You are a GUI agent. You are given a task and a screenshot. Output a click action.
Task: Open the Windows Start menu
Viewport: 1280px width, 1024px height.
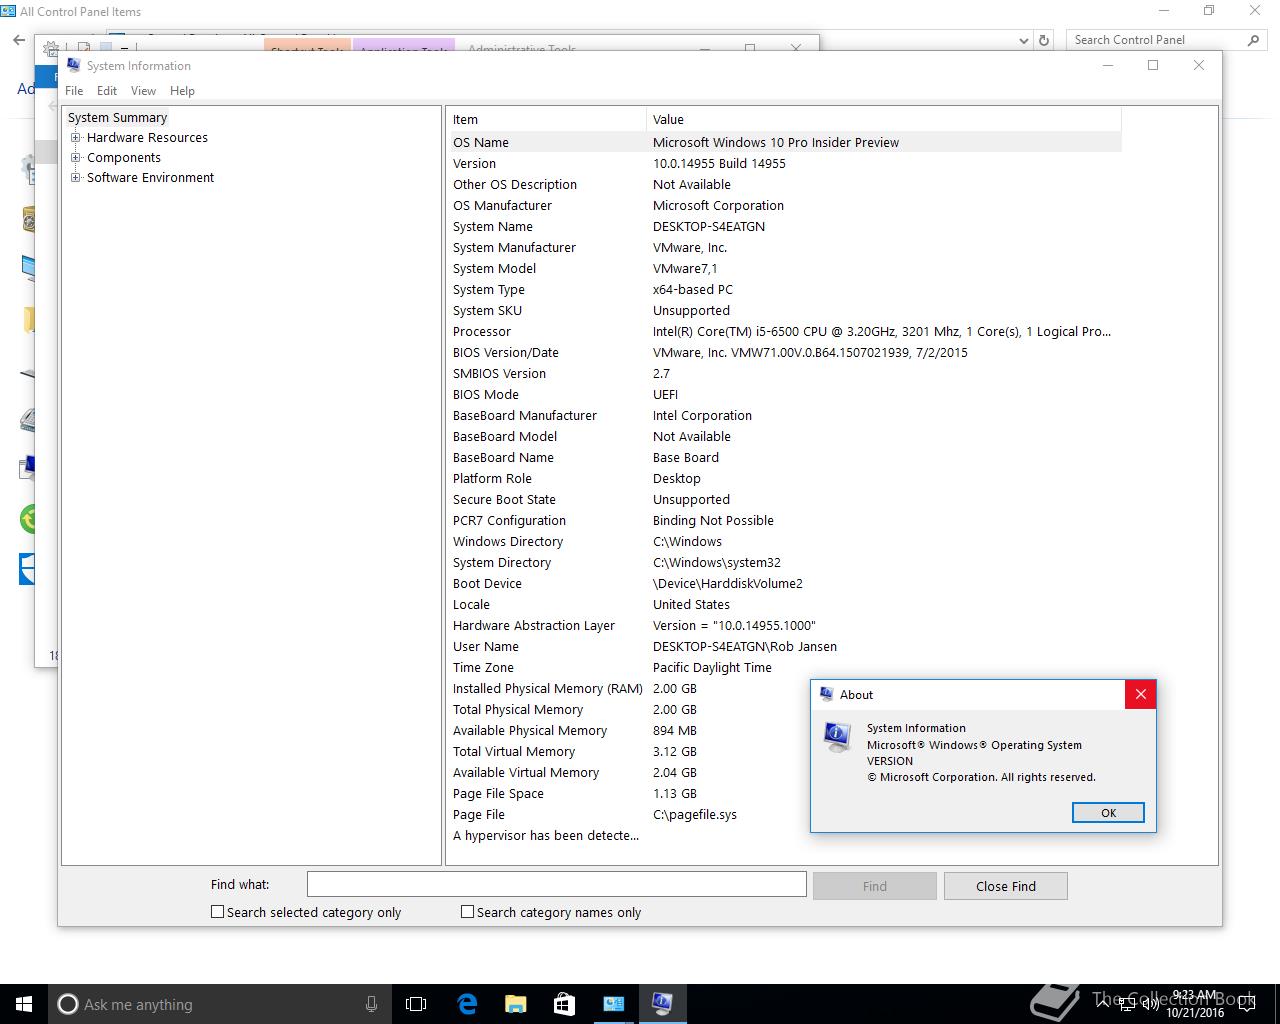[x=24, y=1004]
